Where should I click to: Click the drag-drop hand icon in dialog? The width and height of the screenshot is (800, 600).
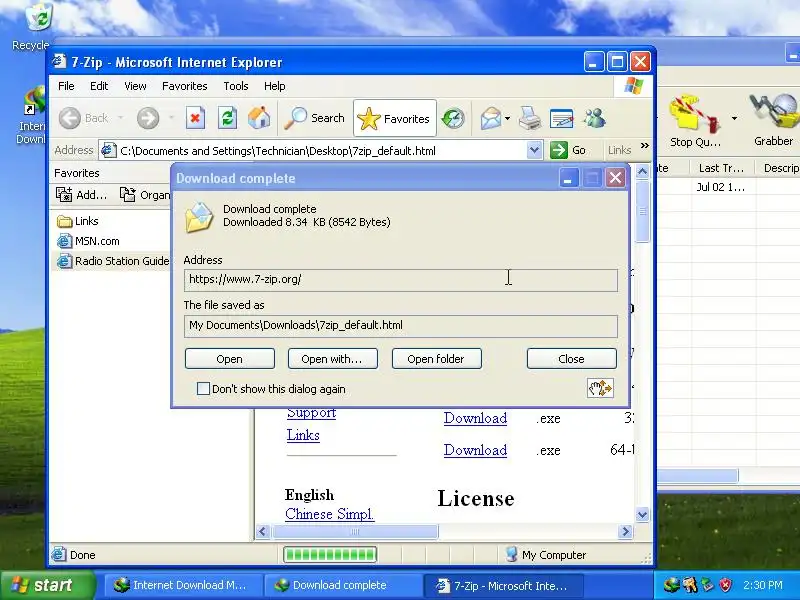pyautogui.click(x=600, y=388)
